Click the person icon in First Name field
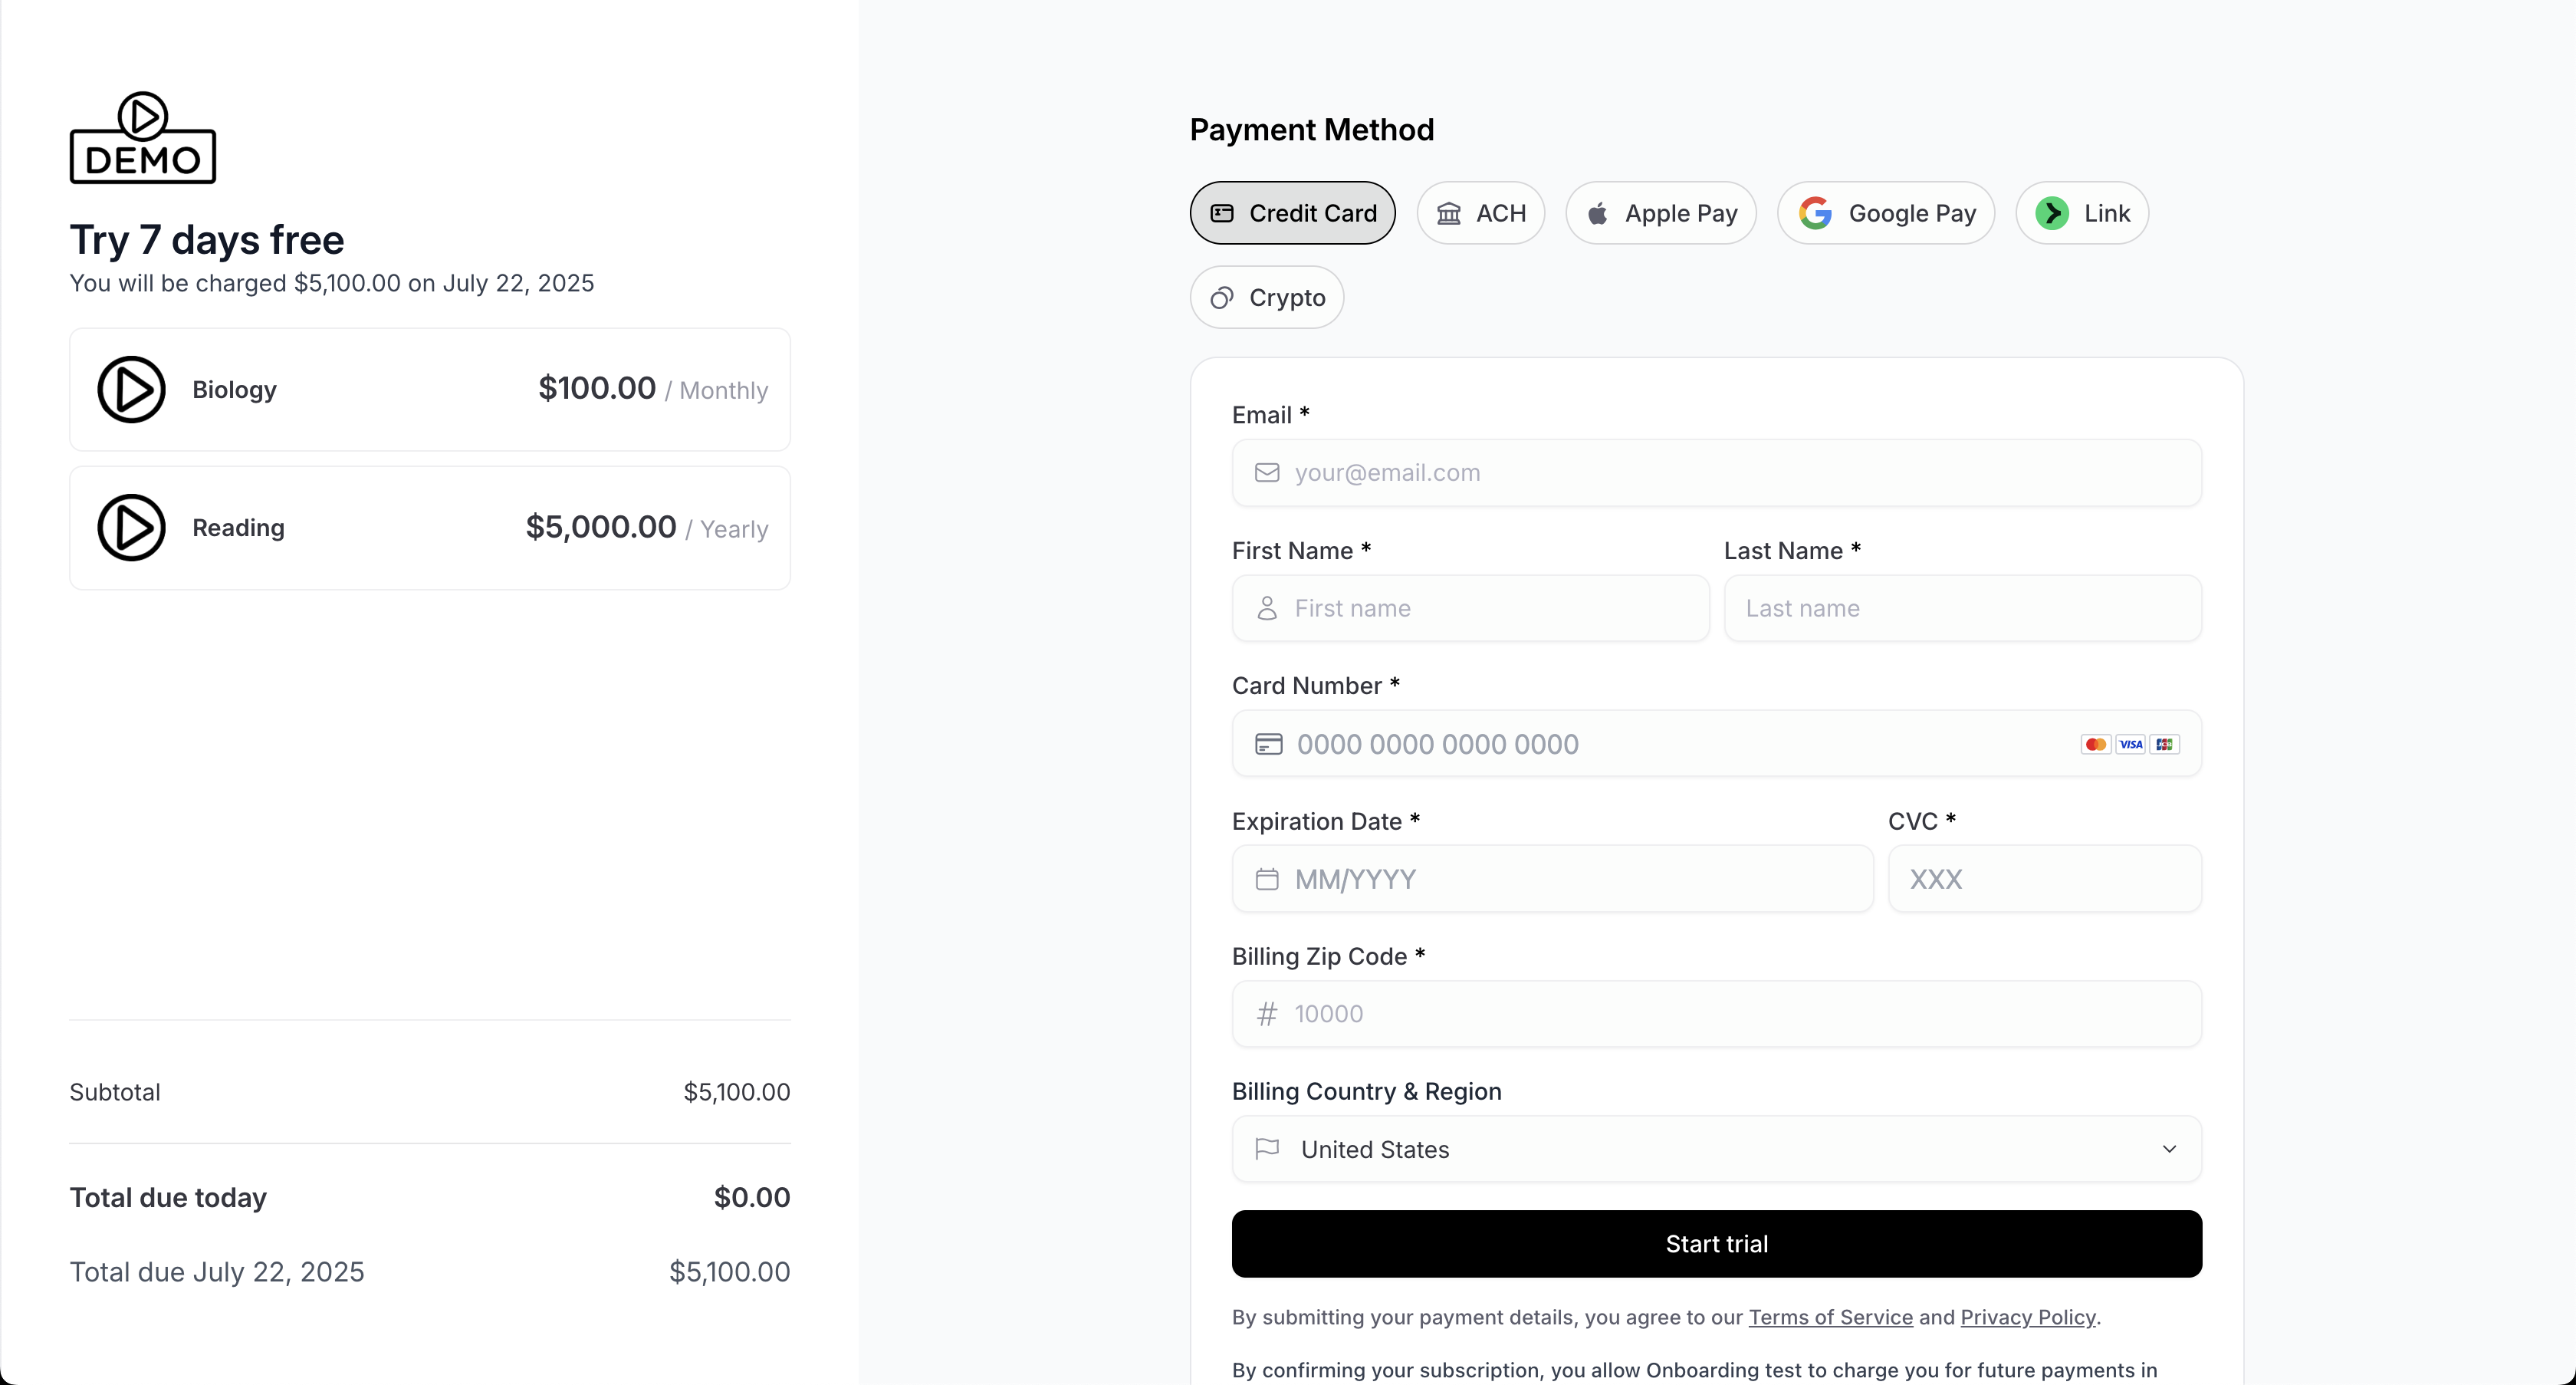This screenshot has height=1385, width=2576. tap(1267, 608)
